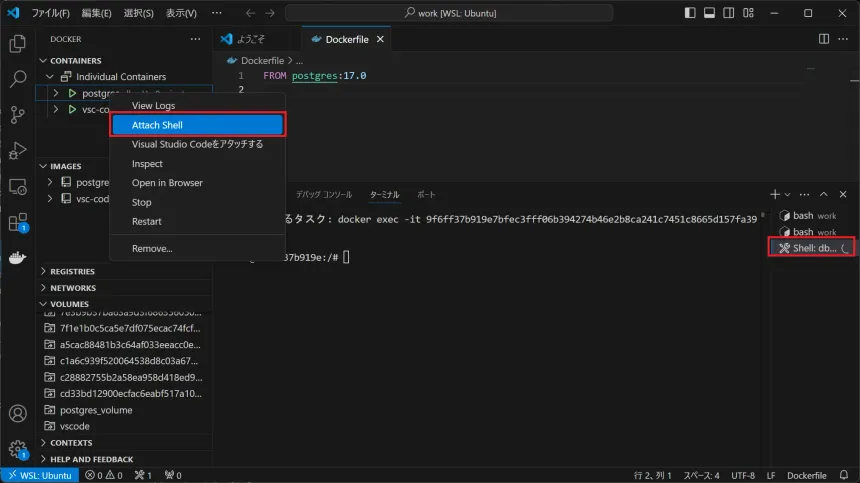The width and height of the screenshot is (860, 483).
Task: Open new terminal profile dropdown arrow
Action: pos(788,194)
